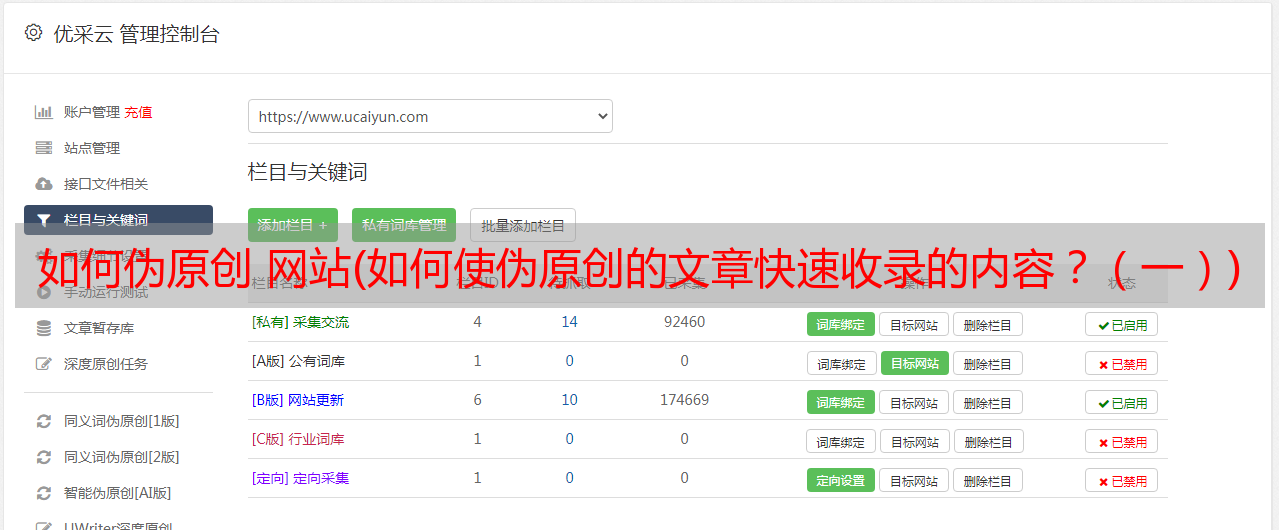
Task: Click the server icon for 站点管理
Action: pos(43,148)
